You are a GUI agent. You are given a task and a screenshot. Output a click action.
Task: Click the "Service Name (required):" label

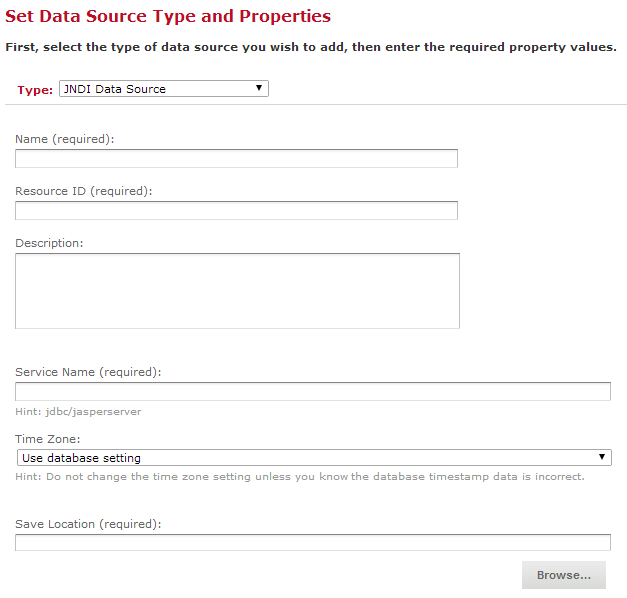tap(88, 372)
